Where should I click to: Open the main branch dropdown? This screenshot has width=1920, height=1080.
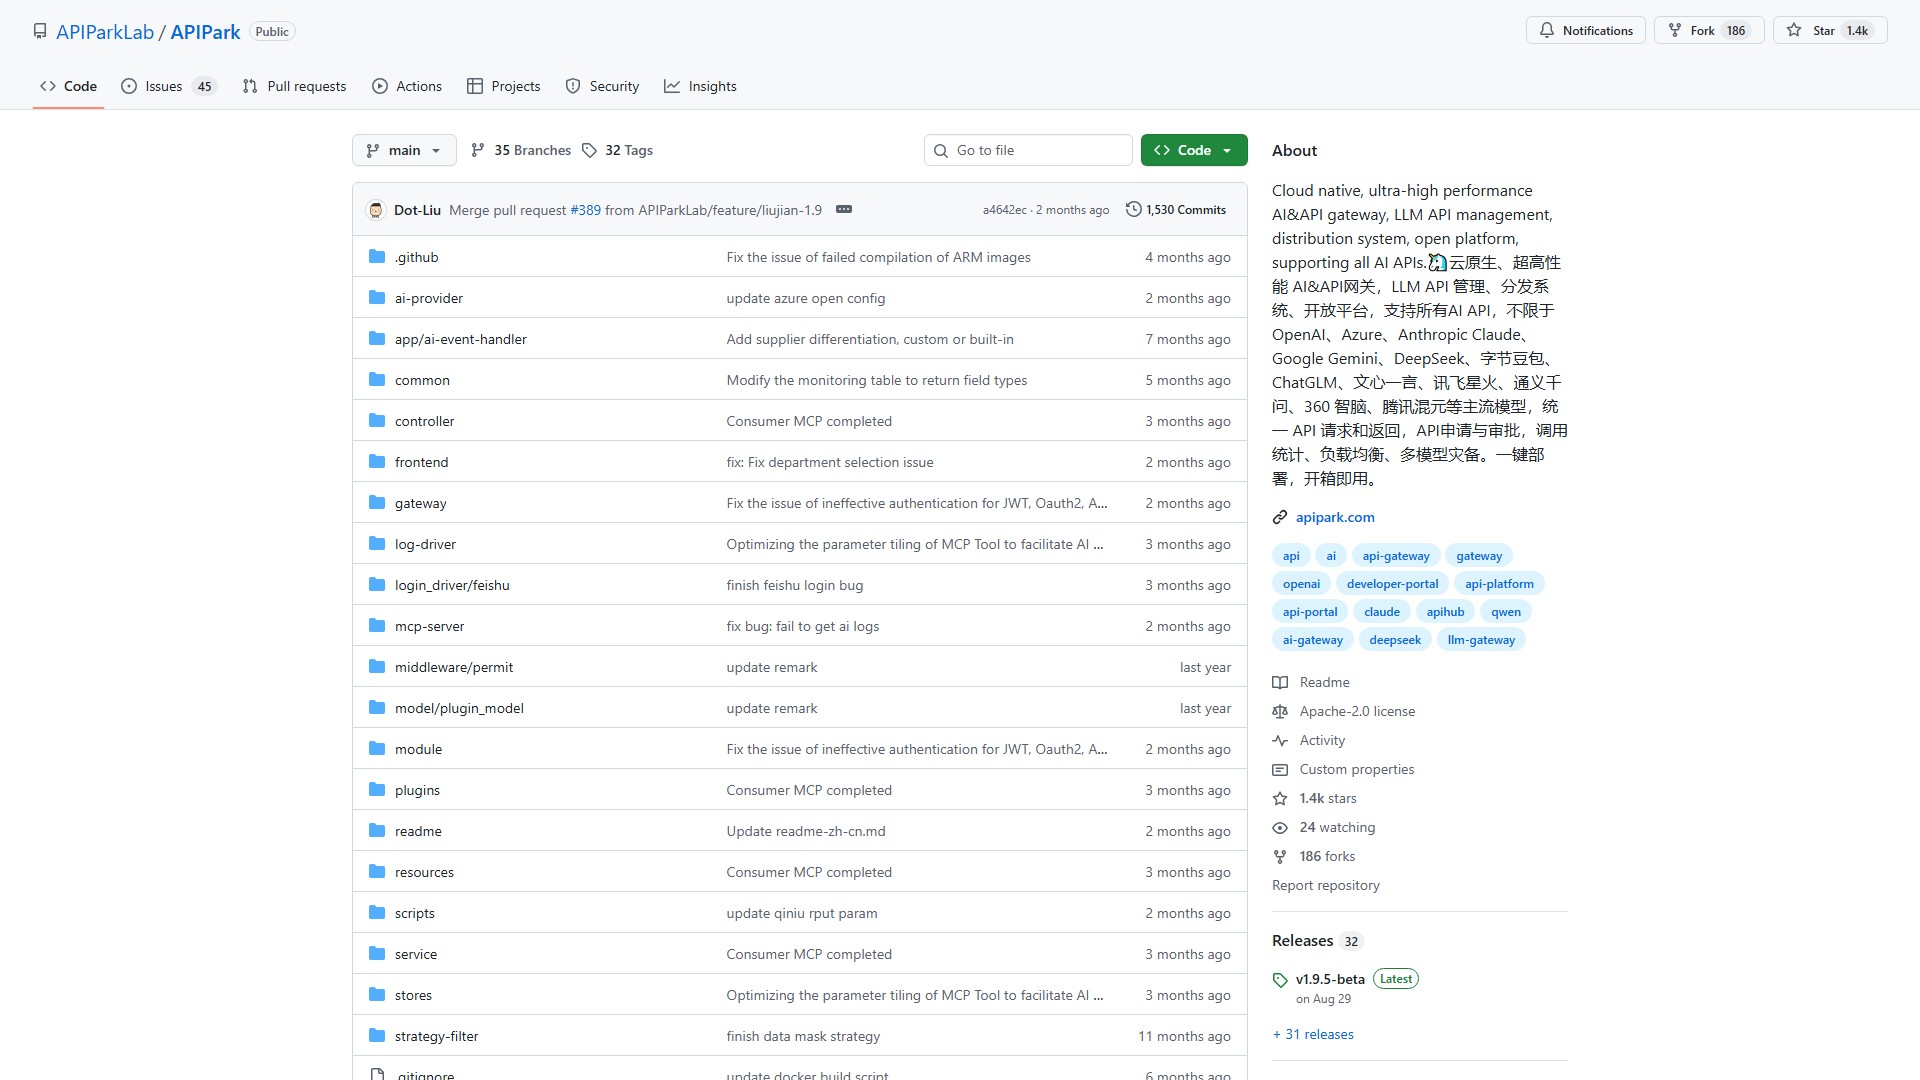point(404,150)
